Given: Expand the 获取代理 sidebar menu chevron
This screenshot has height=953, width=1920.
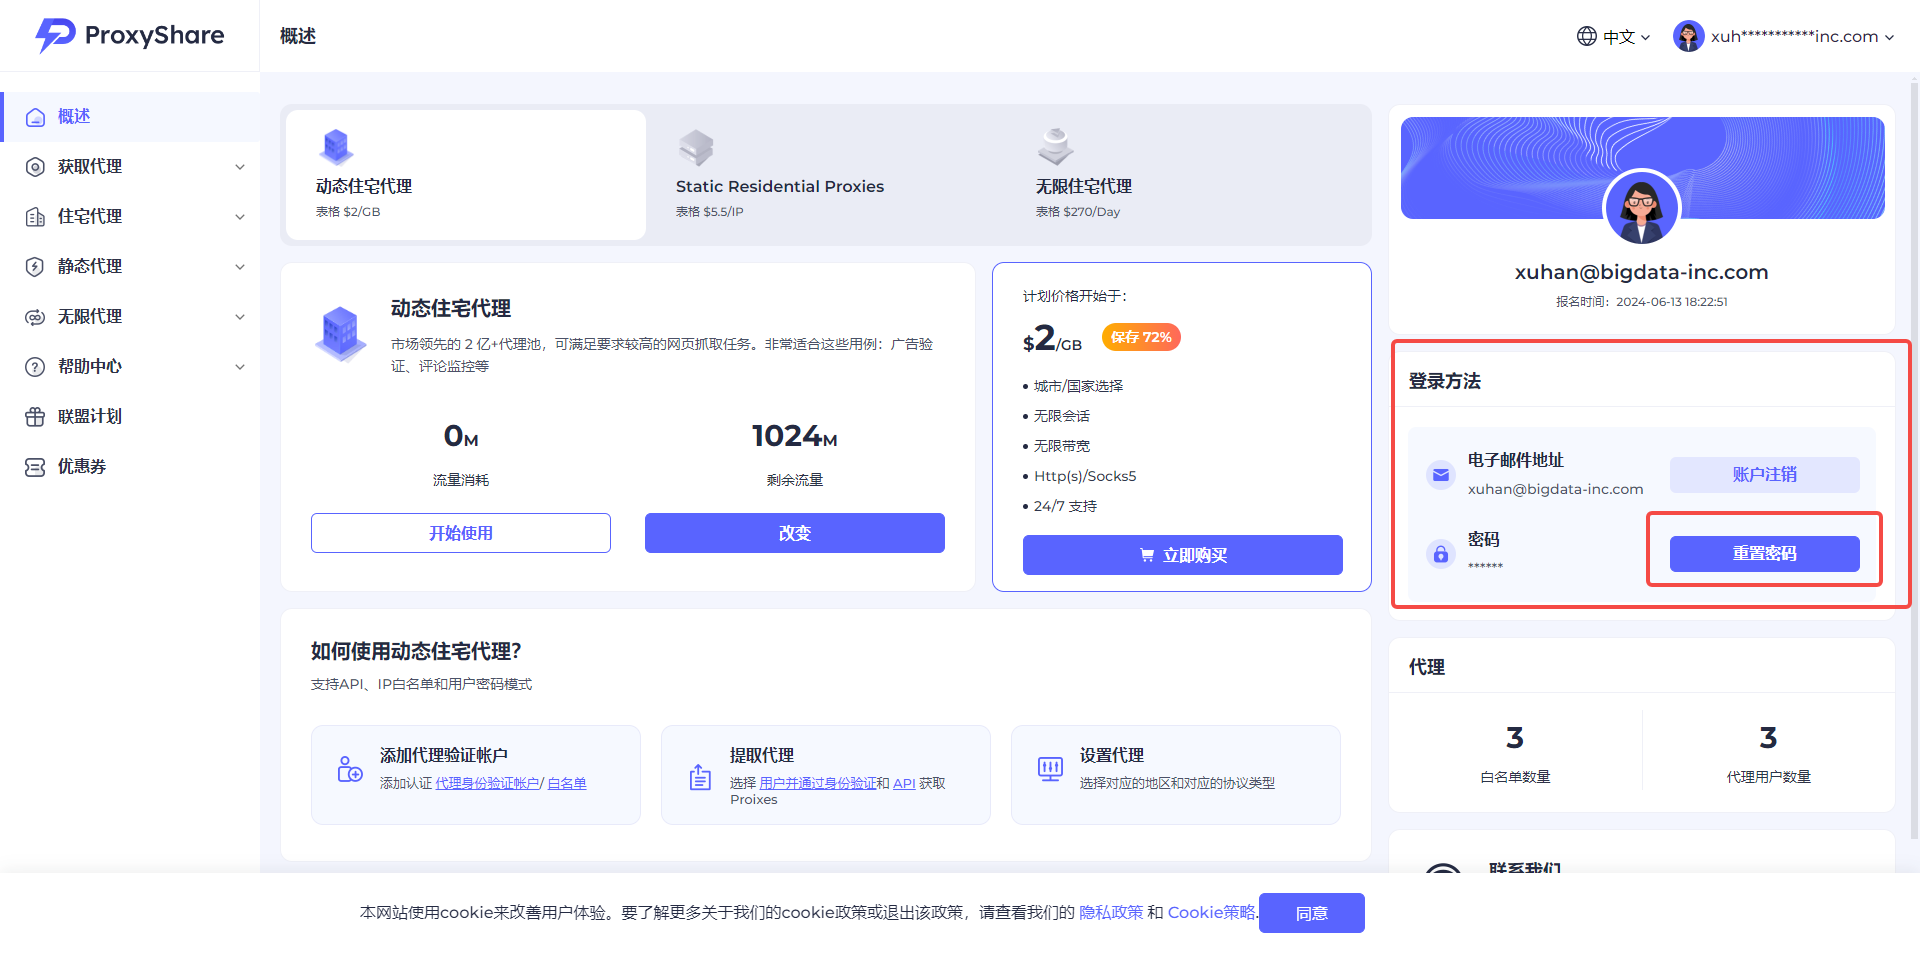Looking at the screenshot, I should tap(240, 167).
